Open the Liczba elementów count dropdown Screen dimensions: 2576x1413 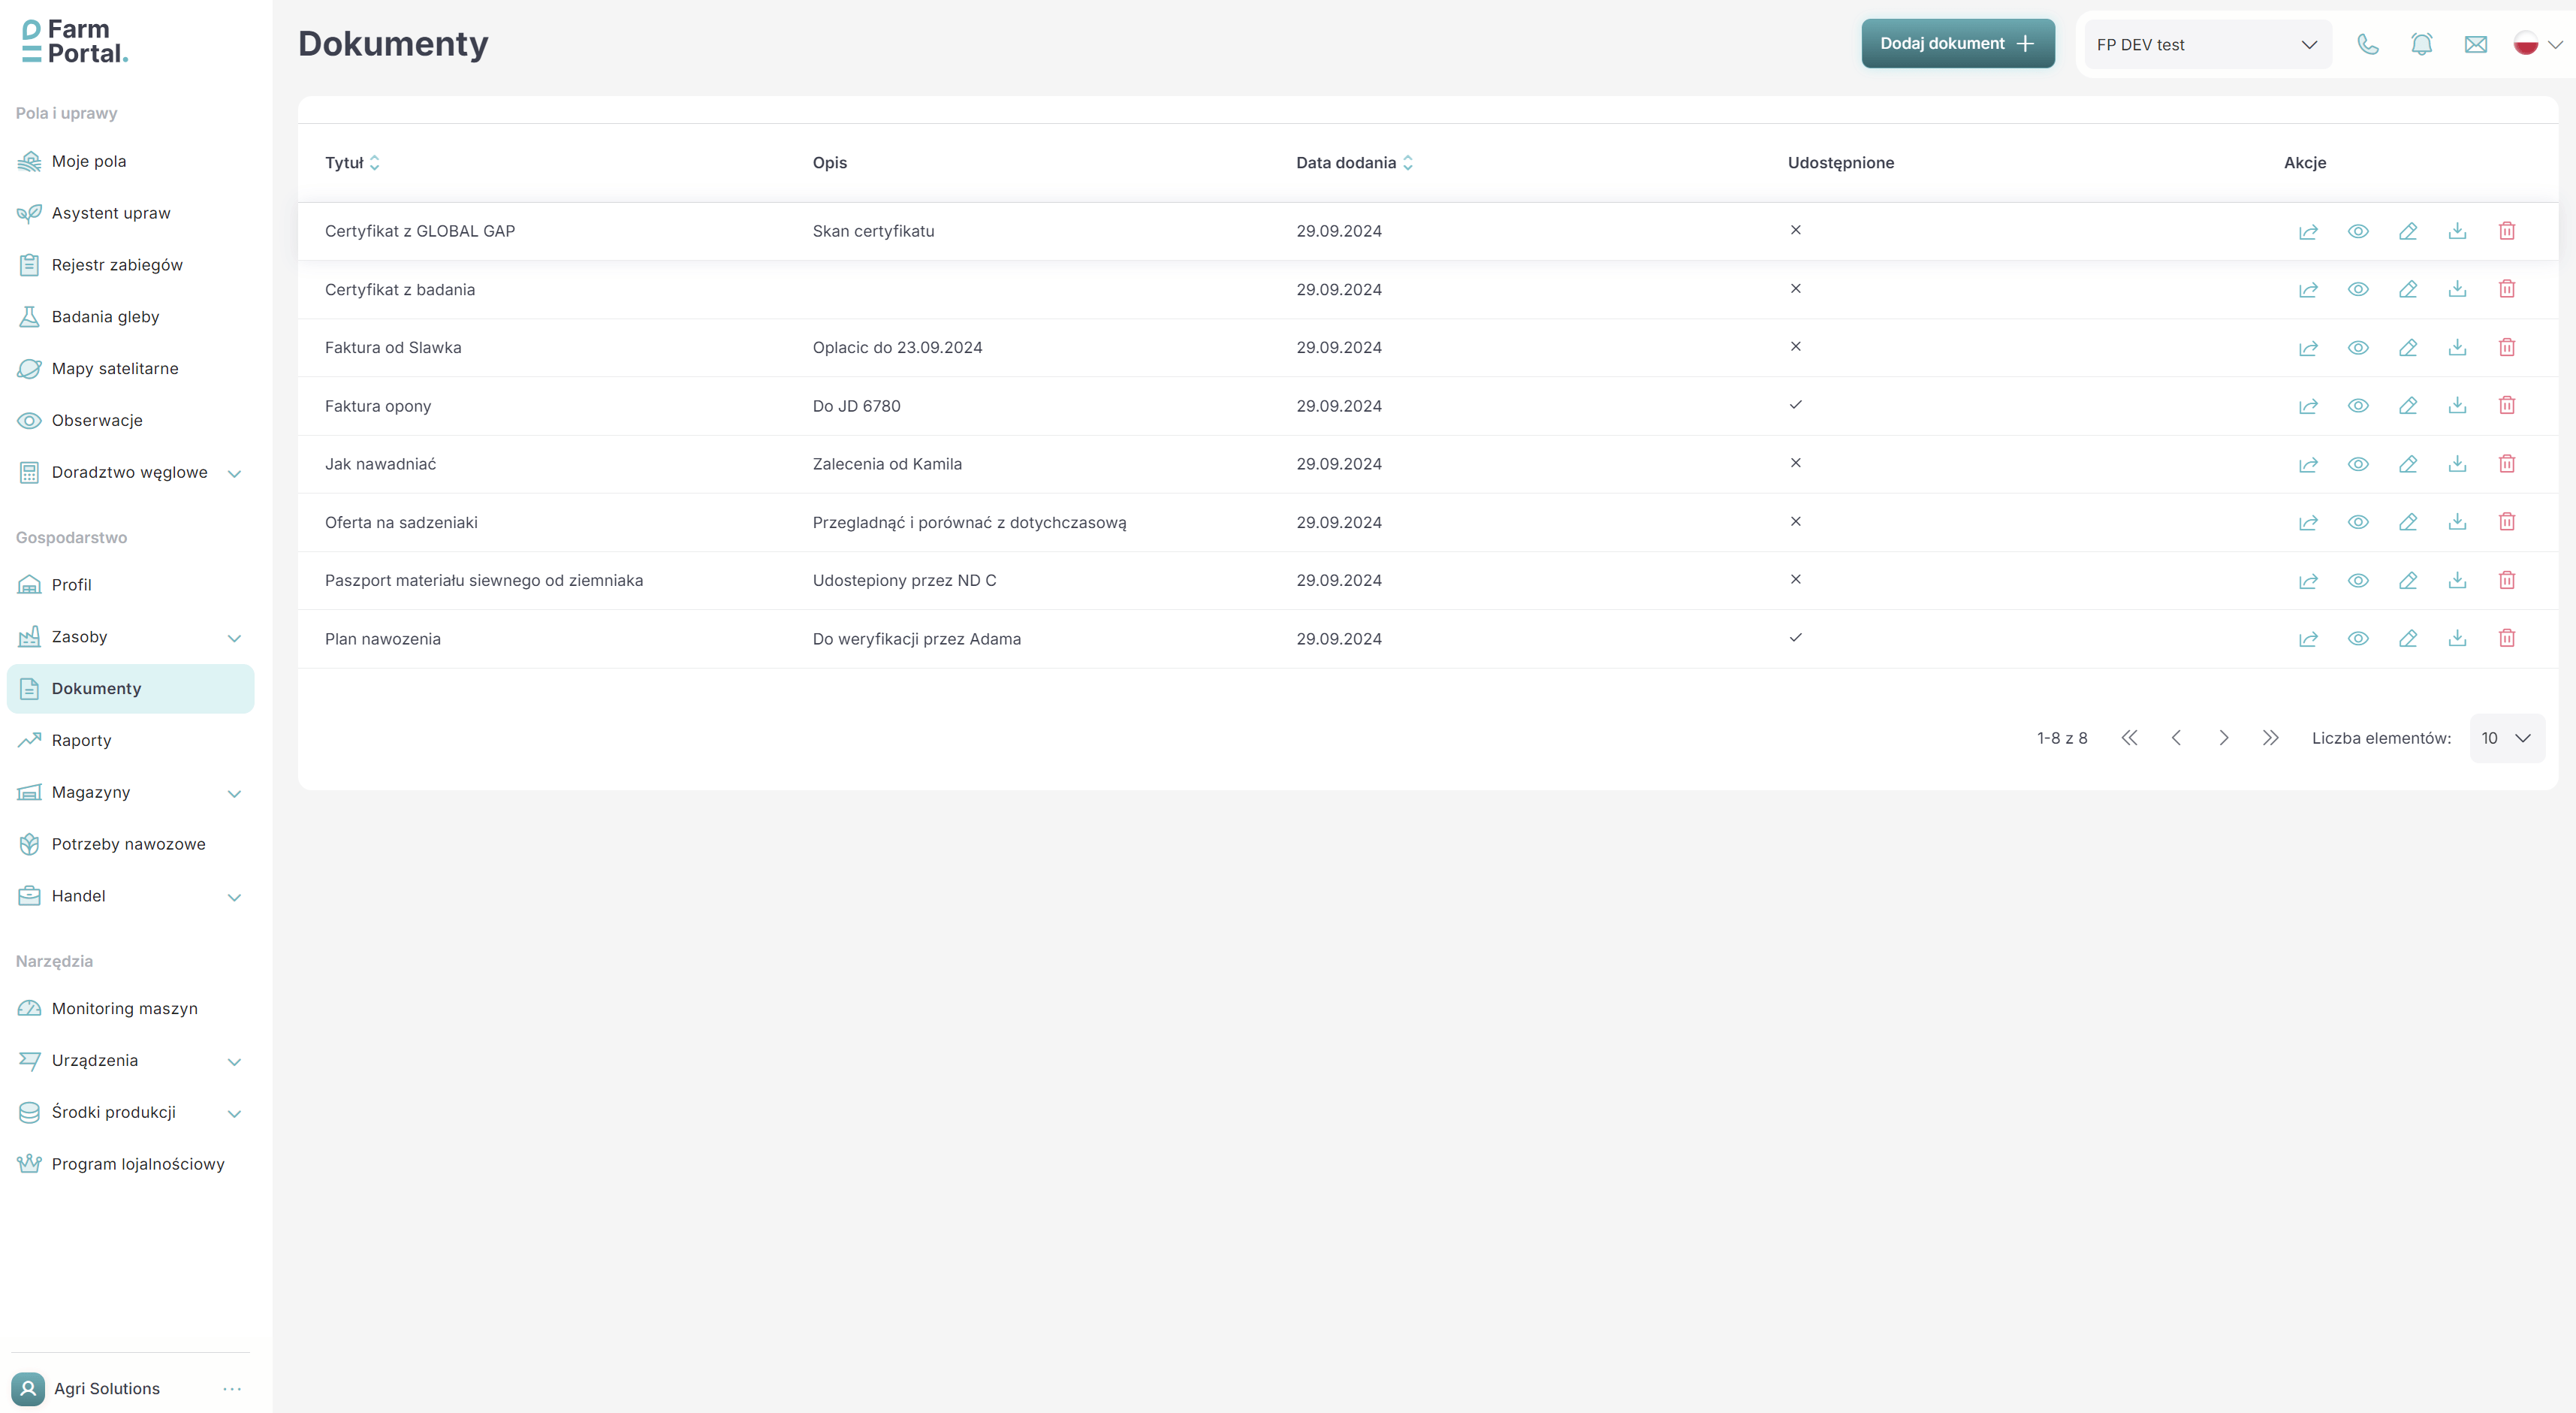coord(2506,738)
